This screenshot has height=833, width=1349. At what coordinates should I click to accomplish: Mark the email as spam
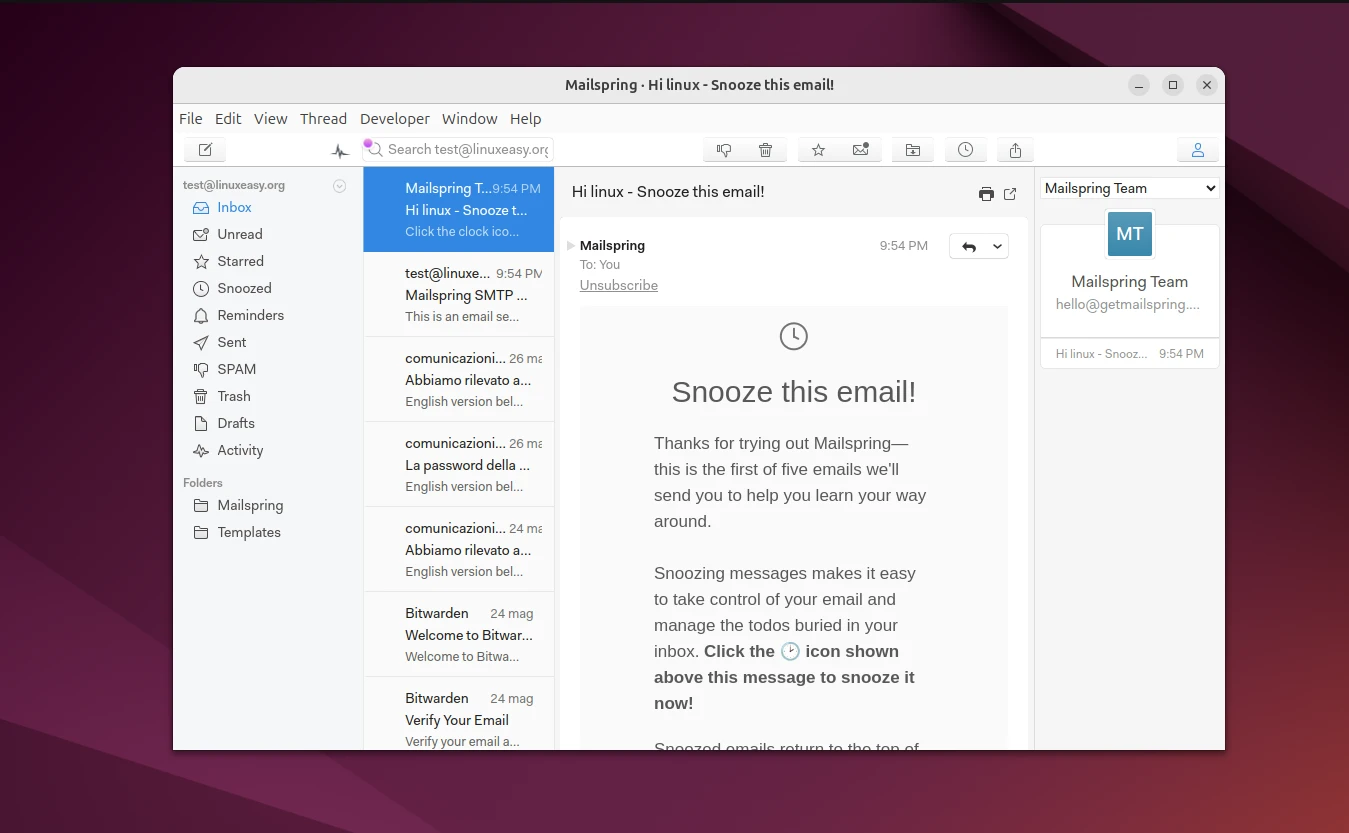click(723, 149)
